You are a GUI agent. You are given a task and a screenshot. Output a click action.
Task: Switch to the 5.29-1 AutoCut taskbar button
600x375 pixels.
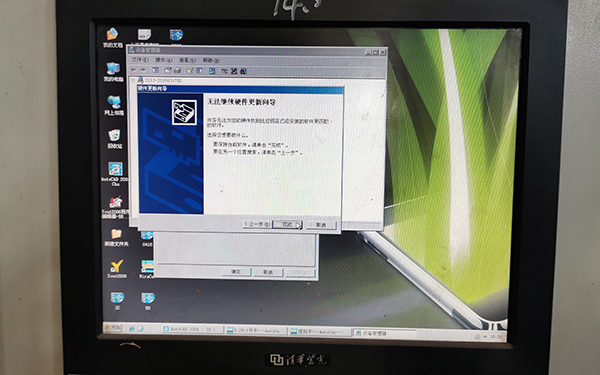tap(256, 331)
